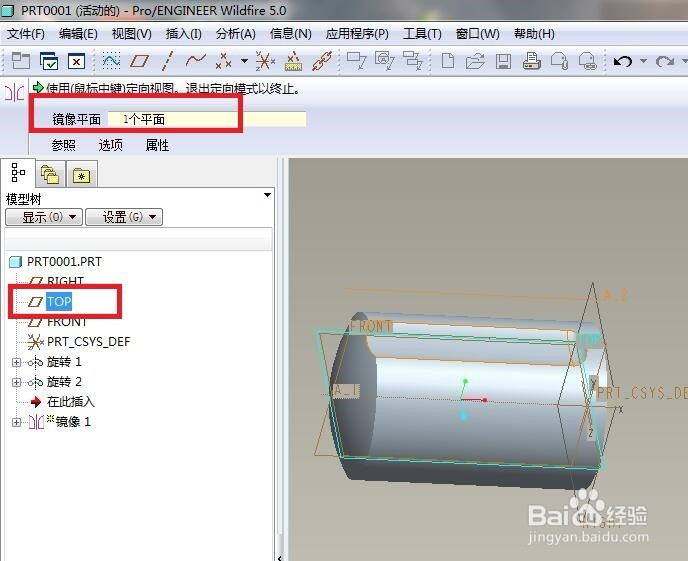Redo the last undone action
The width and height of the screenshot is (688, 561).
pyautogui.click(x=665, y=61)
